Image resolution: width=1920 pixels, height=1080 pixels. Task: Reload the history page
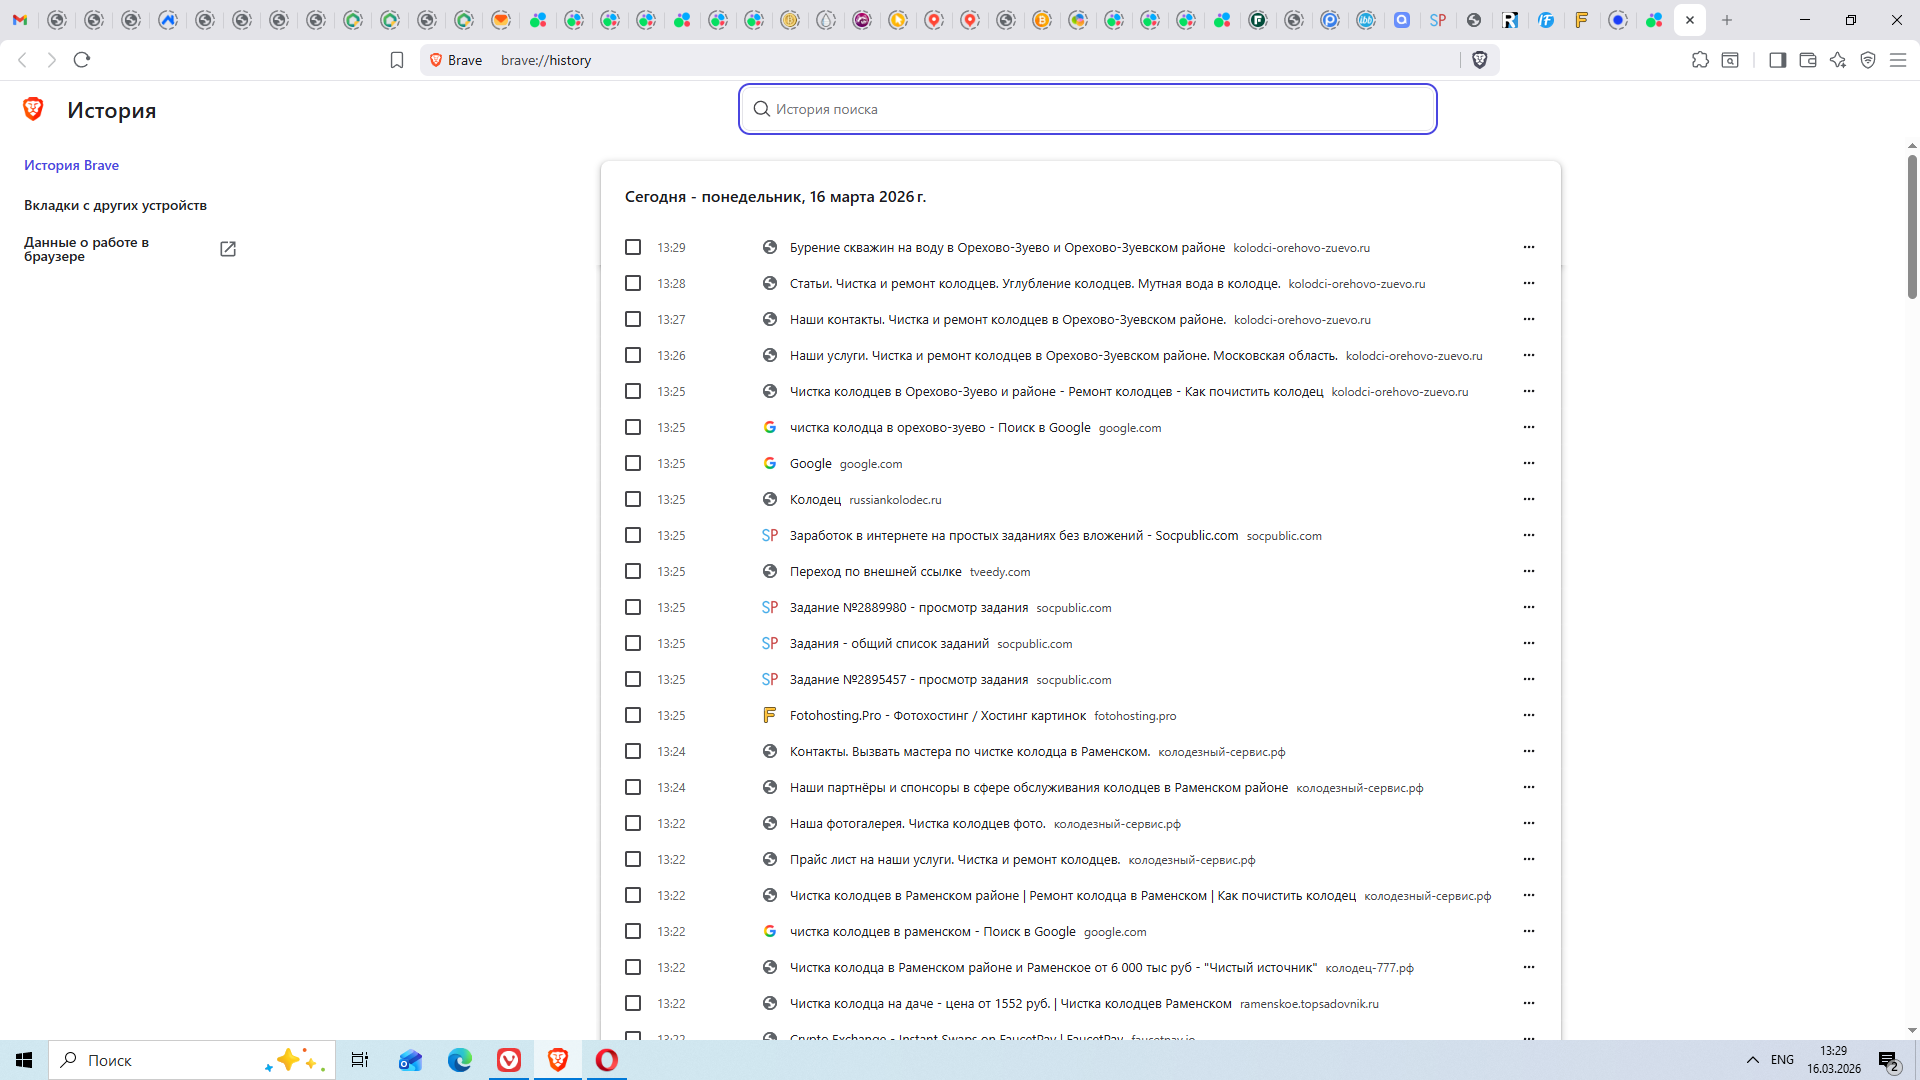coord(82,60)
